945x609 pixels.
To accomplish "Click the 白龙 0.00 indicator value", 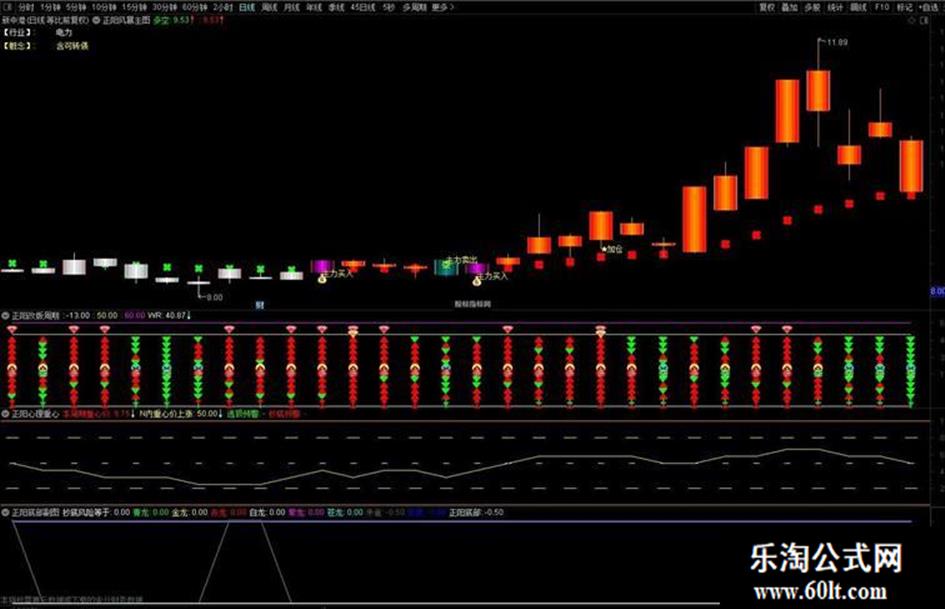I will coord(267,512).
